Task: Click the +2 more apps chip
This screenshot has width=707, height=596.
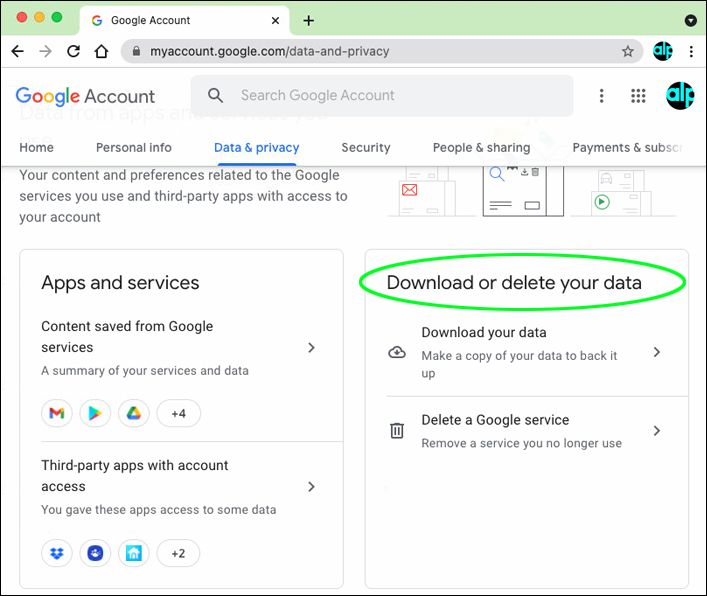Action: click(x=178, y=552)
